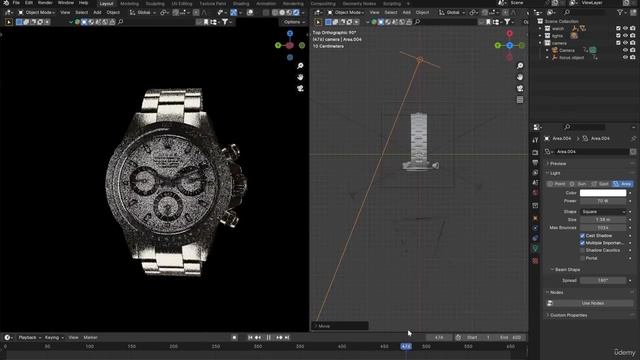Open the Render menu
640x360 pixels.
coord(45,3)
